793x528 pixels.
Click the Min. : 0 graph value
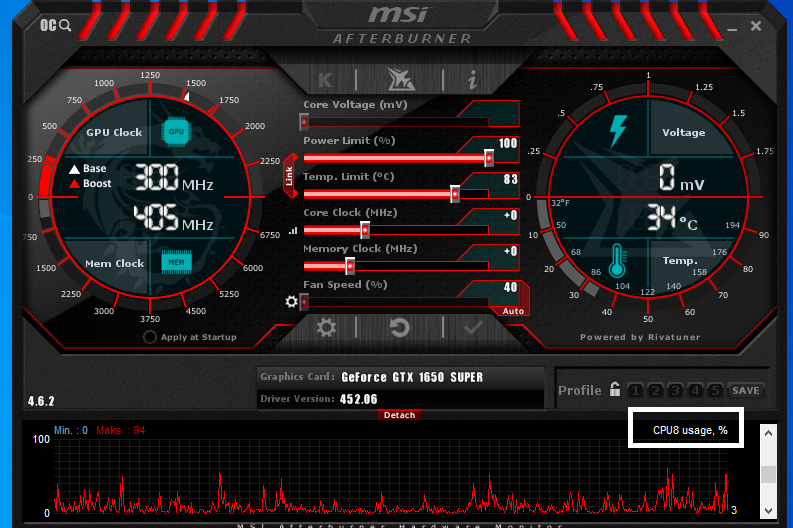point(71,430)
